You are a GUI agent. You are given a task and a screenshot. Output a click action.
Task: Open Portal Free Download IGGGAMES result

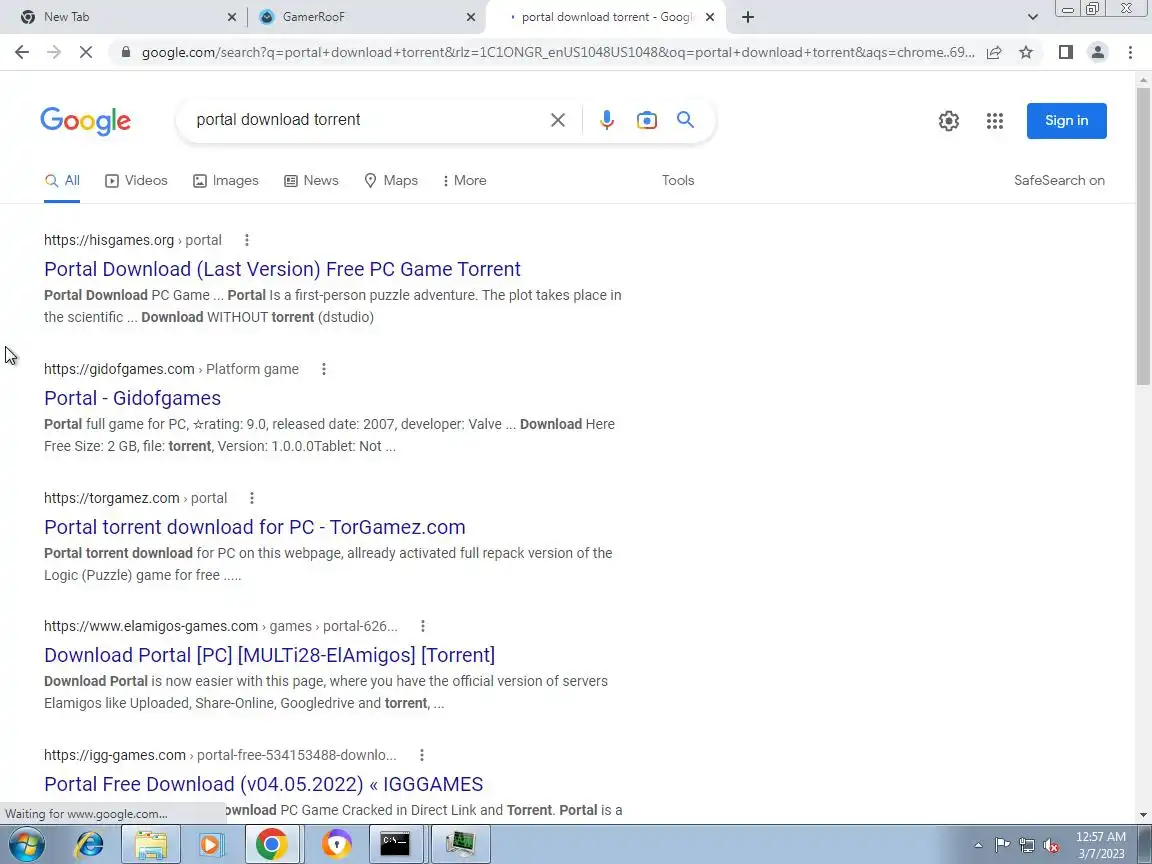(263, 784)
